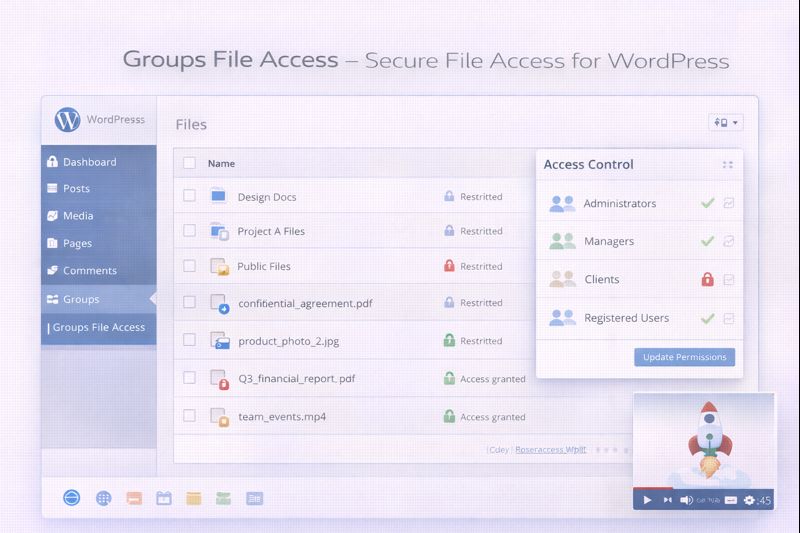Toggle captions in the video player
The width and height of the screenshot is (800, 533).
pyautogui.click(x=731, y=500)
